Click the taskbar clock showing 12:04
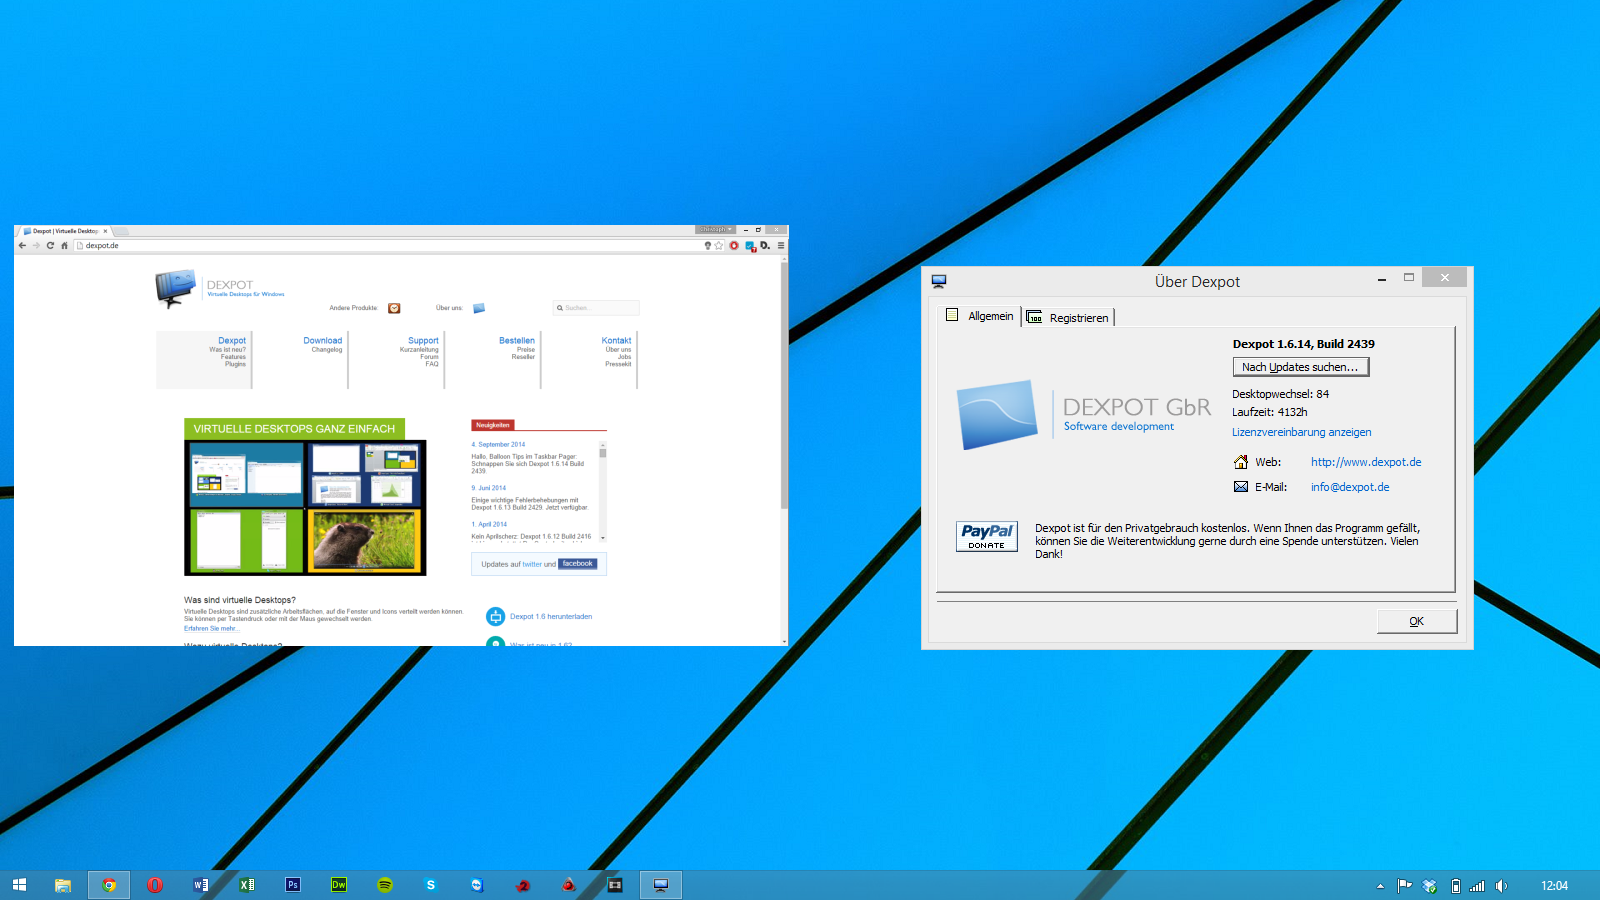The width and height of the screenshot is (1600, 900). tap(1554, 886)
